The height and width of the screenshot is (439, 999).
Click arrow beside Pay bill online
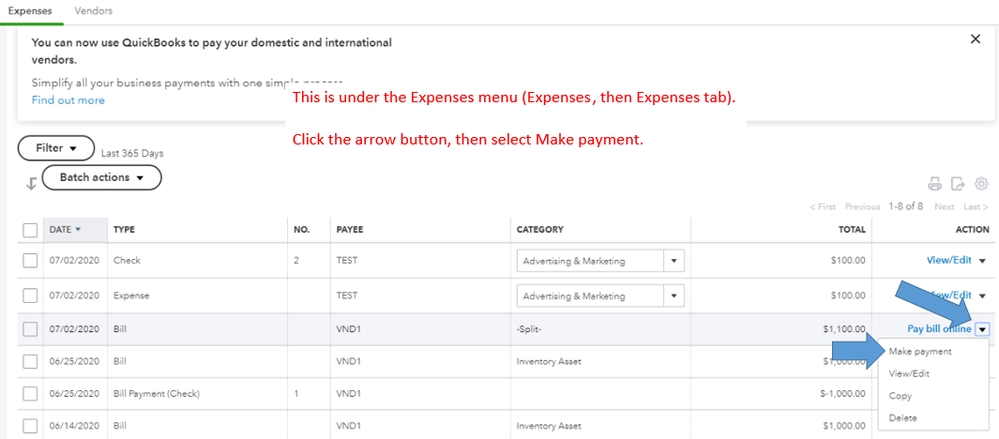pos(982,329)
